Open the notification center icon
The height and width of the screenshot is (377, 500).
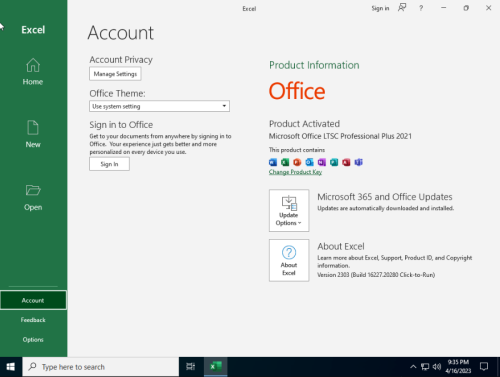(x=484, y=367)
